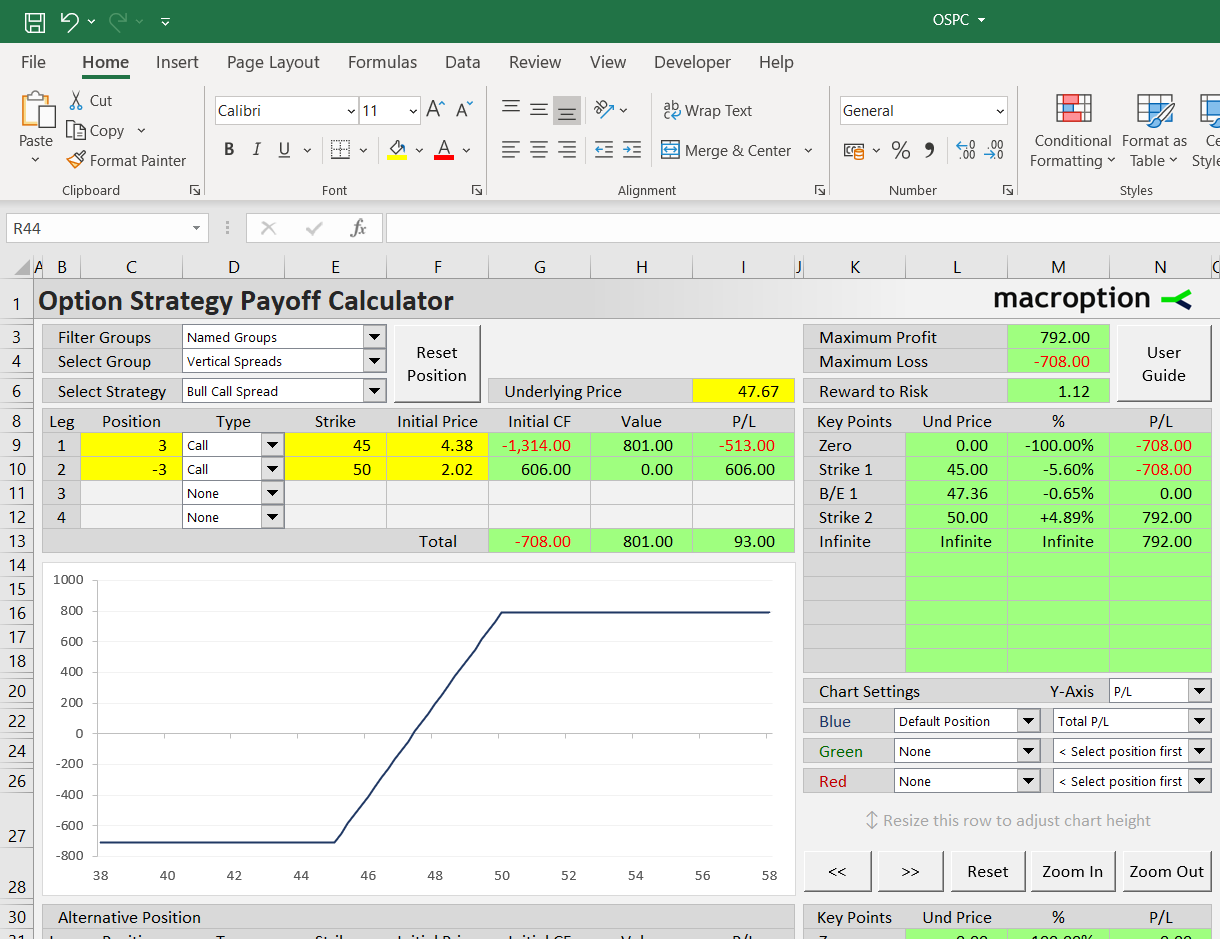The height and width of the screenshot is (939, 1220).
Task: Open the Select Strategy dropdown
Action: pos(375,391)
